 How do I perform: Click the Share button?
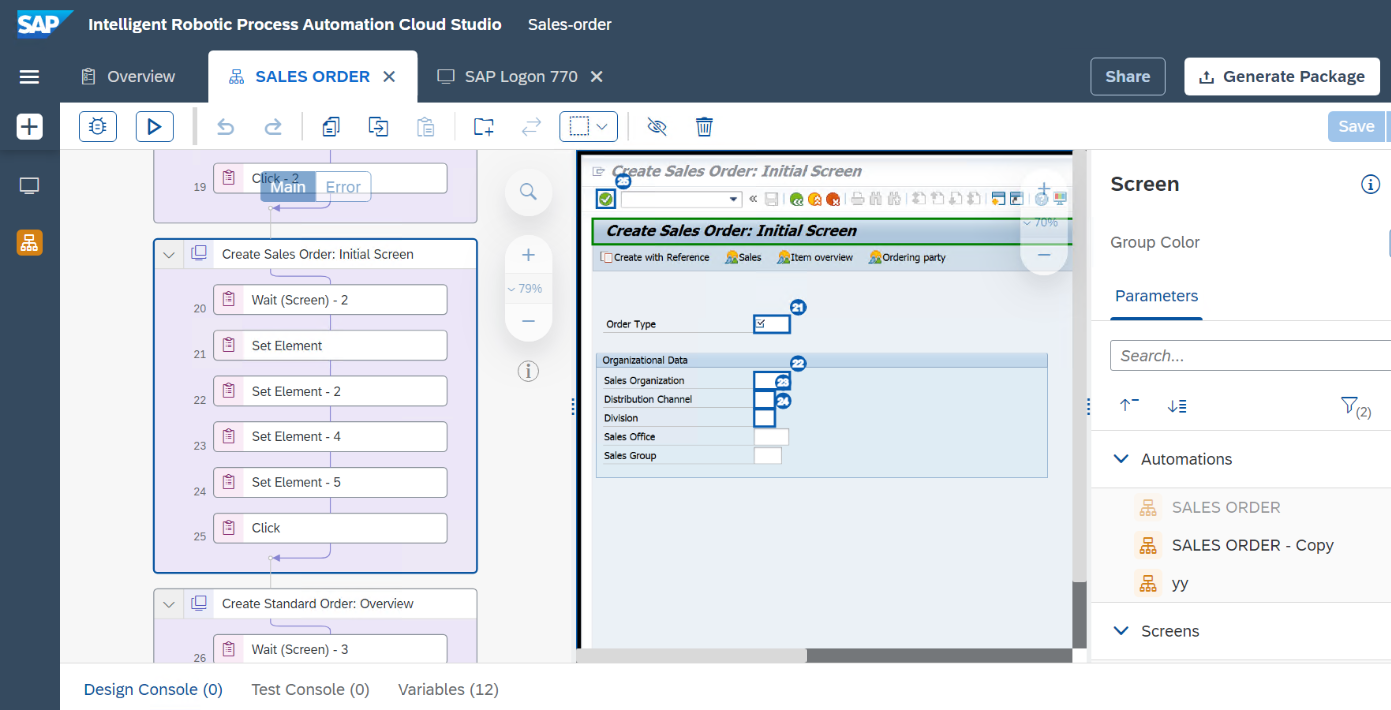(1127, 76)
